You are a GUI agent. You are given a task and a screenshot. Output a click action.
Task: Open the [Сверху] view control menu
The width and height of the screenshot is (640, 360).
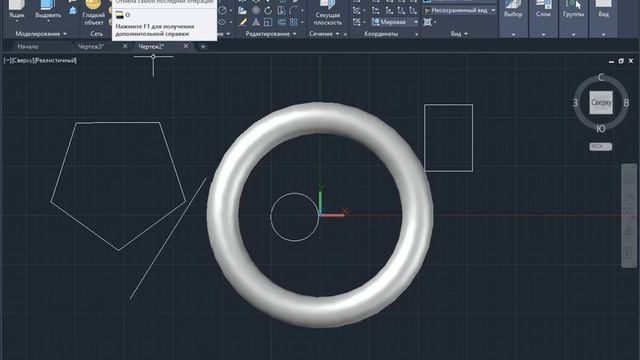point(22,60)
